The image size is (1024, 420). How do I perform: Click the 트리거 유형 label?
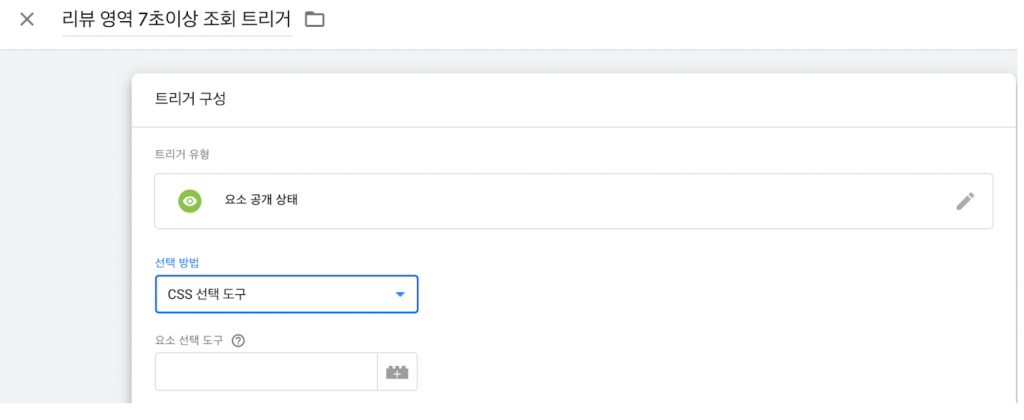point(182,154)
